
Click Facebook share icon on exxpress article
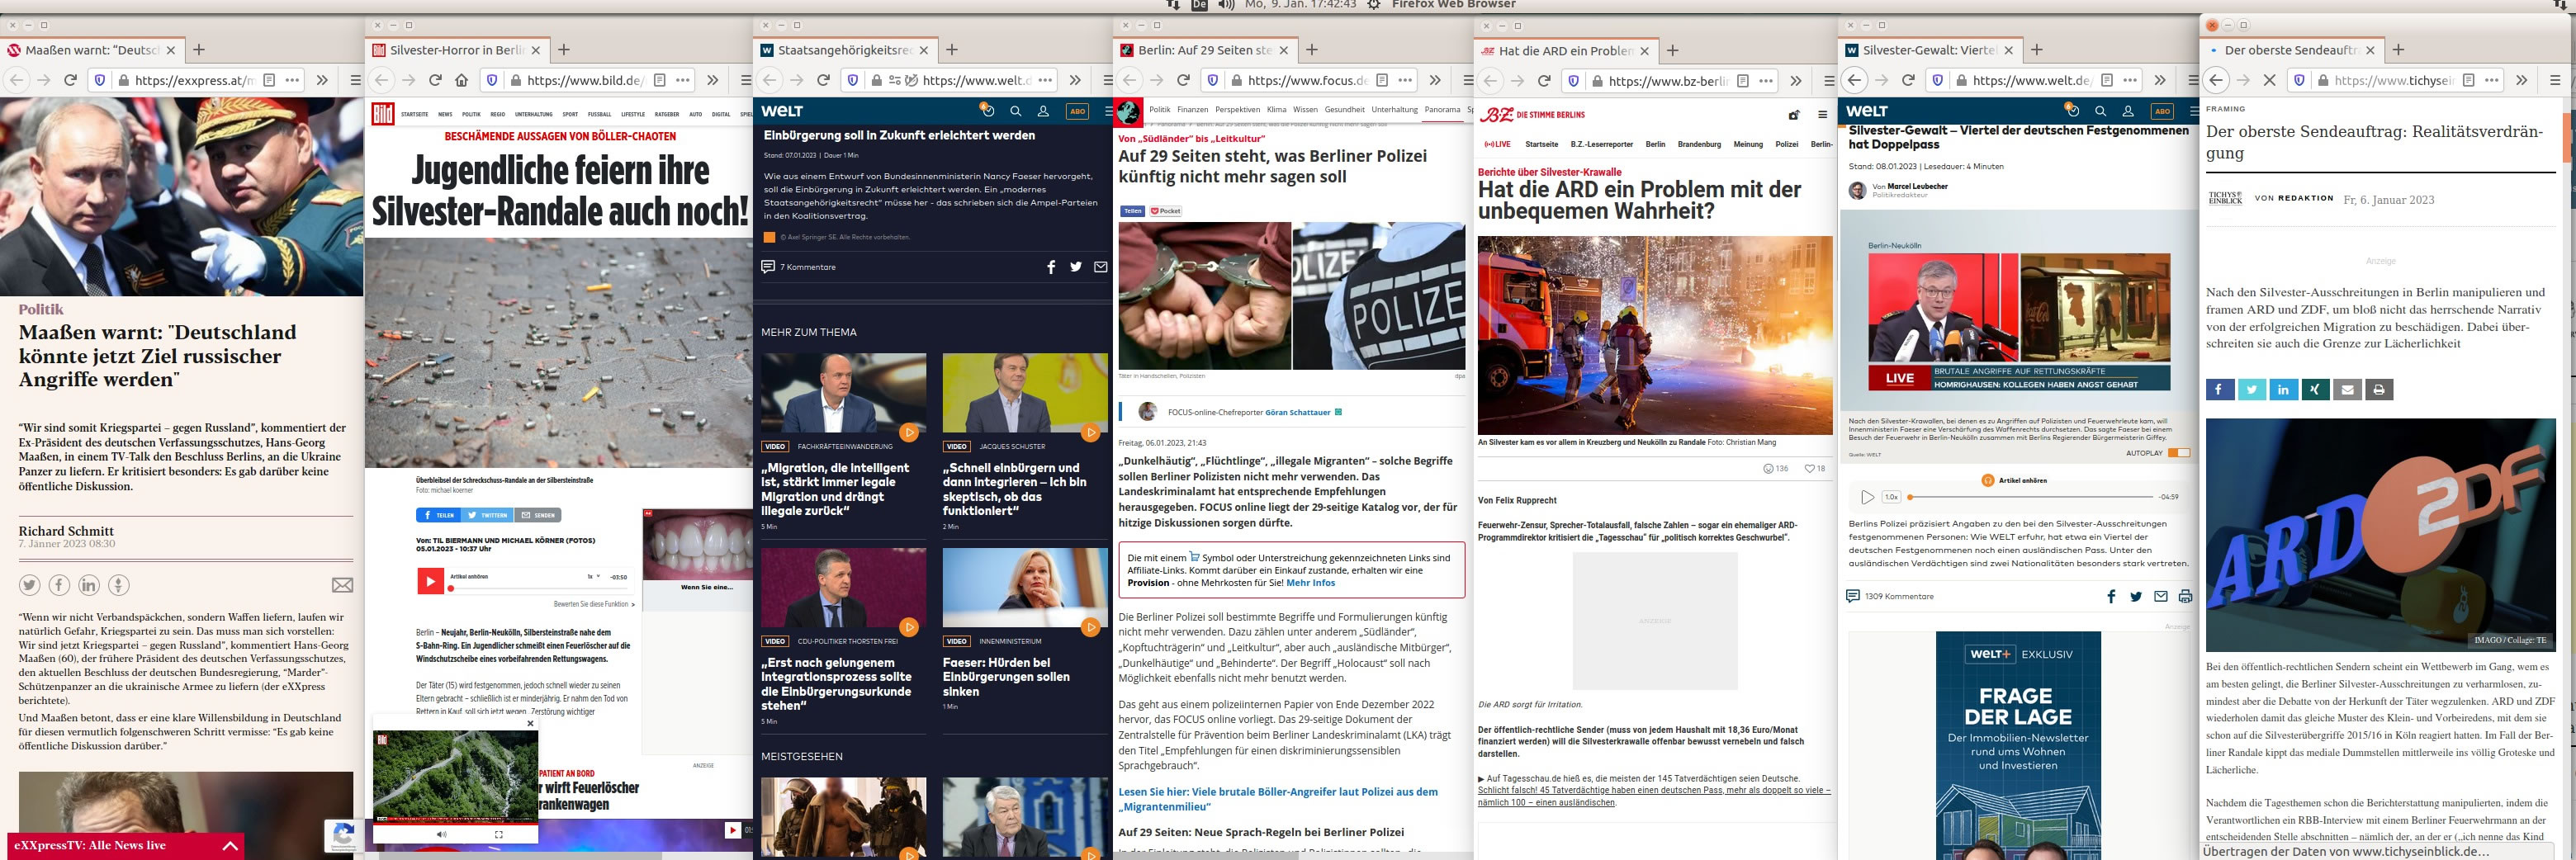coord(59,585)
